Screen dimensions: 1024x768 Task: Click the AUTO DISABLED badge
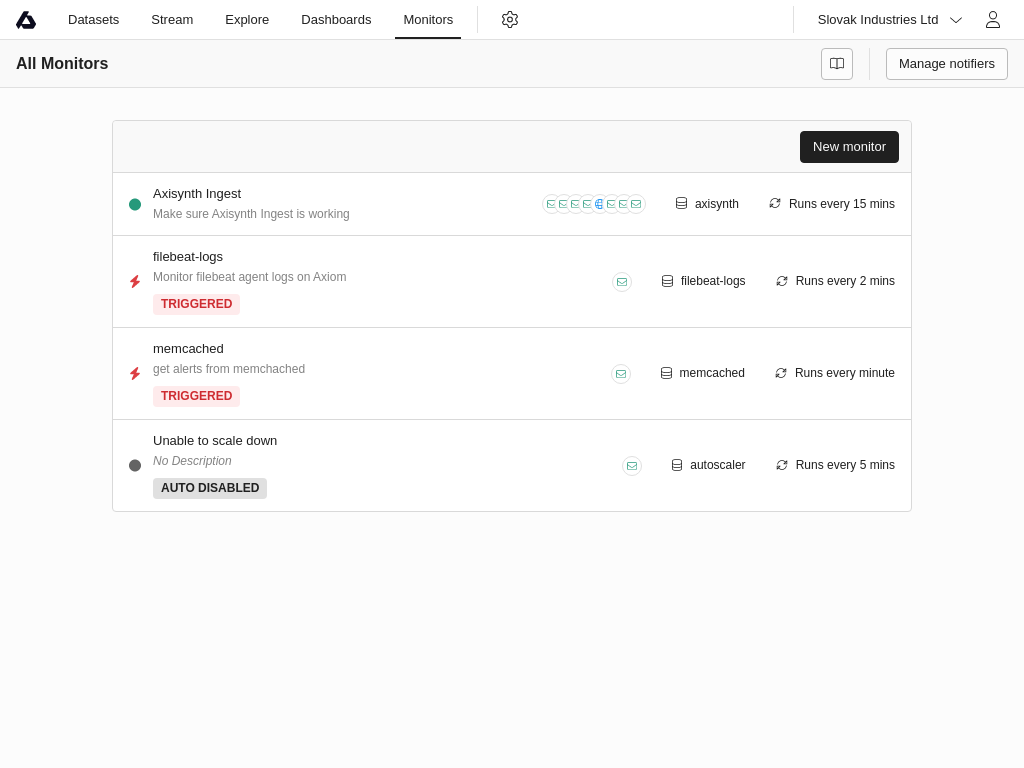pyautogui.click(x=210, y=488)
